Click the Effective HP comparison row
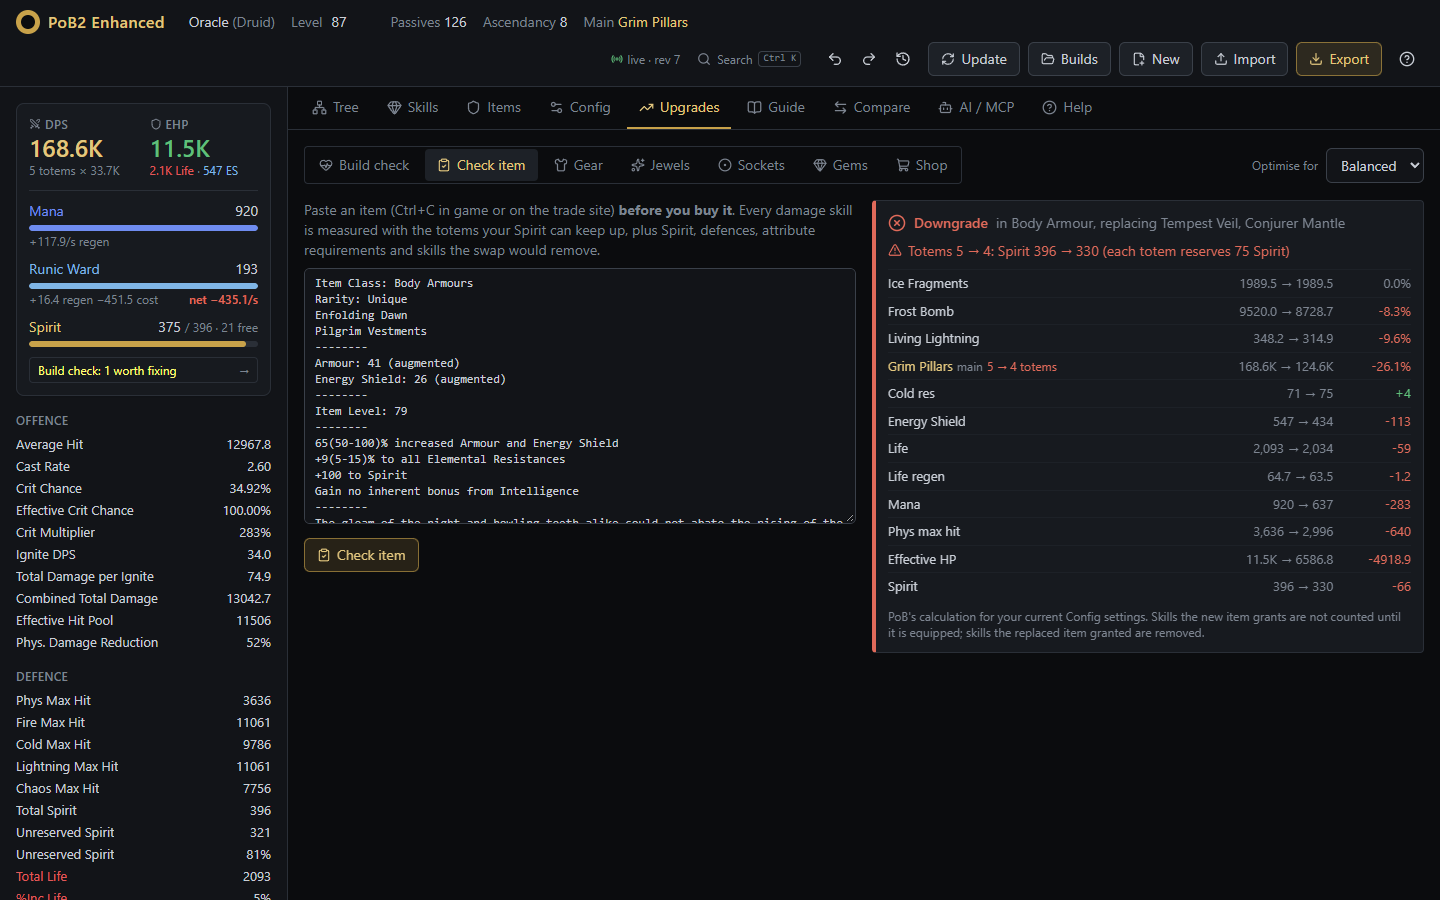Image resolution: width=1440 pixels, height=900 pixels. [1149, 560]
